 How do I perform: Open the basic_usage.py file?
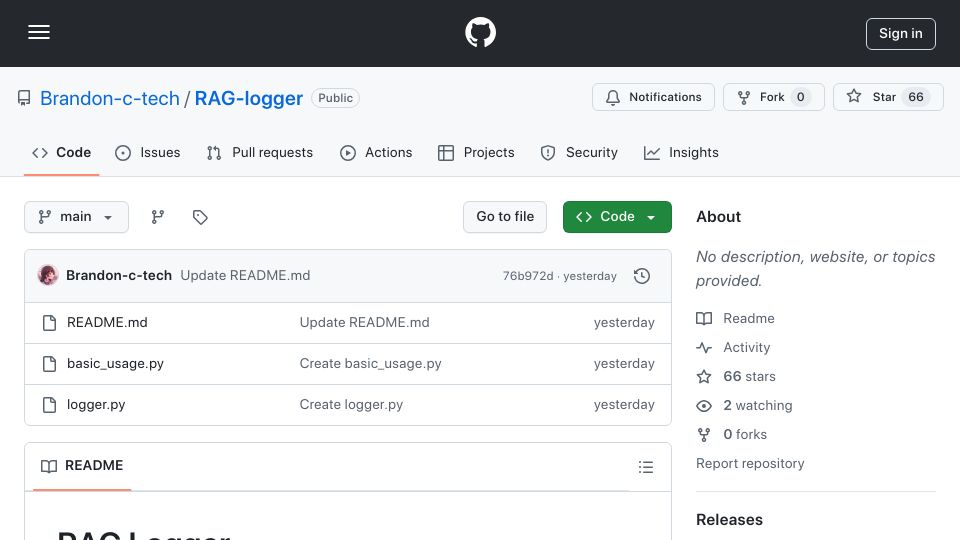115,364
